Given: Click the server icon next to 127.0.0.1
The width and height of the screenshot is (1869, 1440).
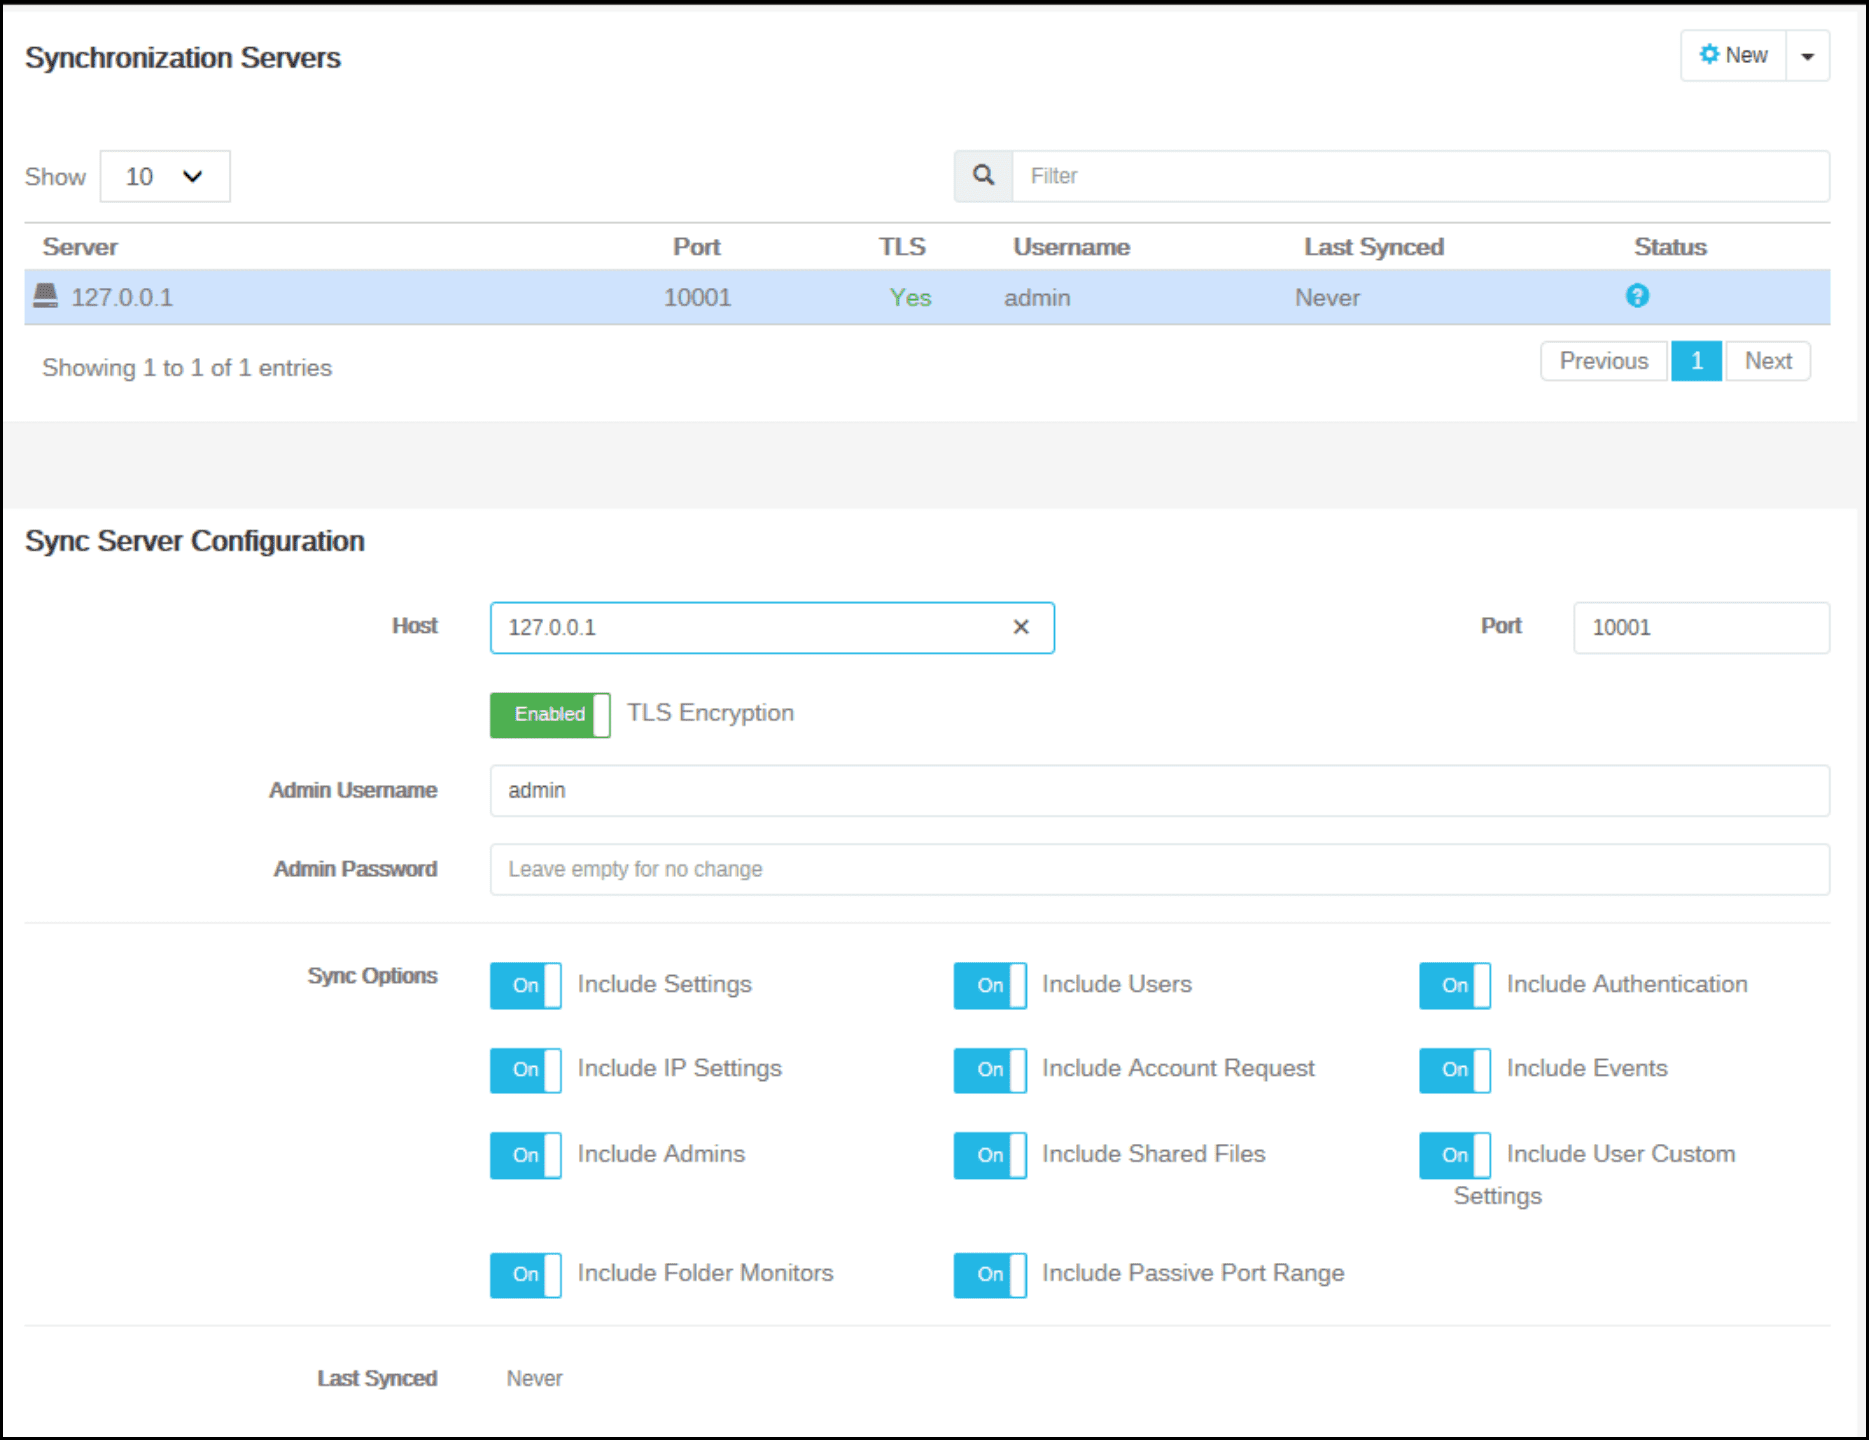Looking at the screenshot, I should click(45, 296).
